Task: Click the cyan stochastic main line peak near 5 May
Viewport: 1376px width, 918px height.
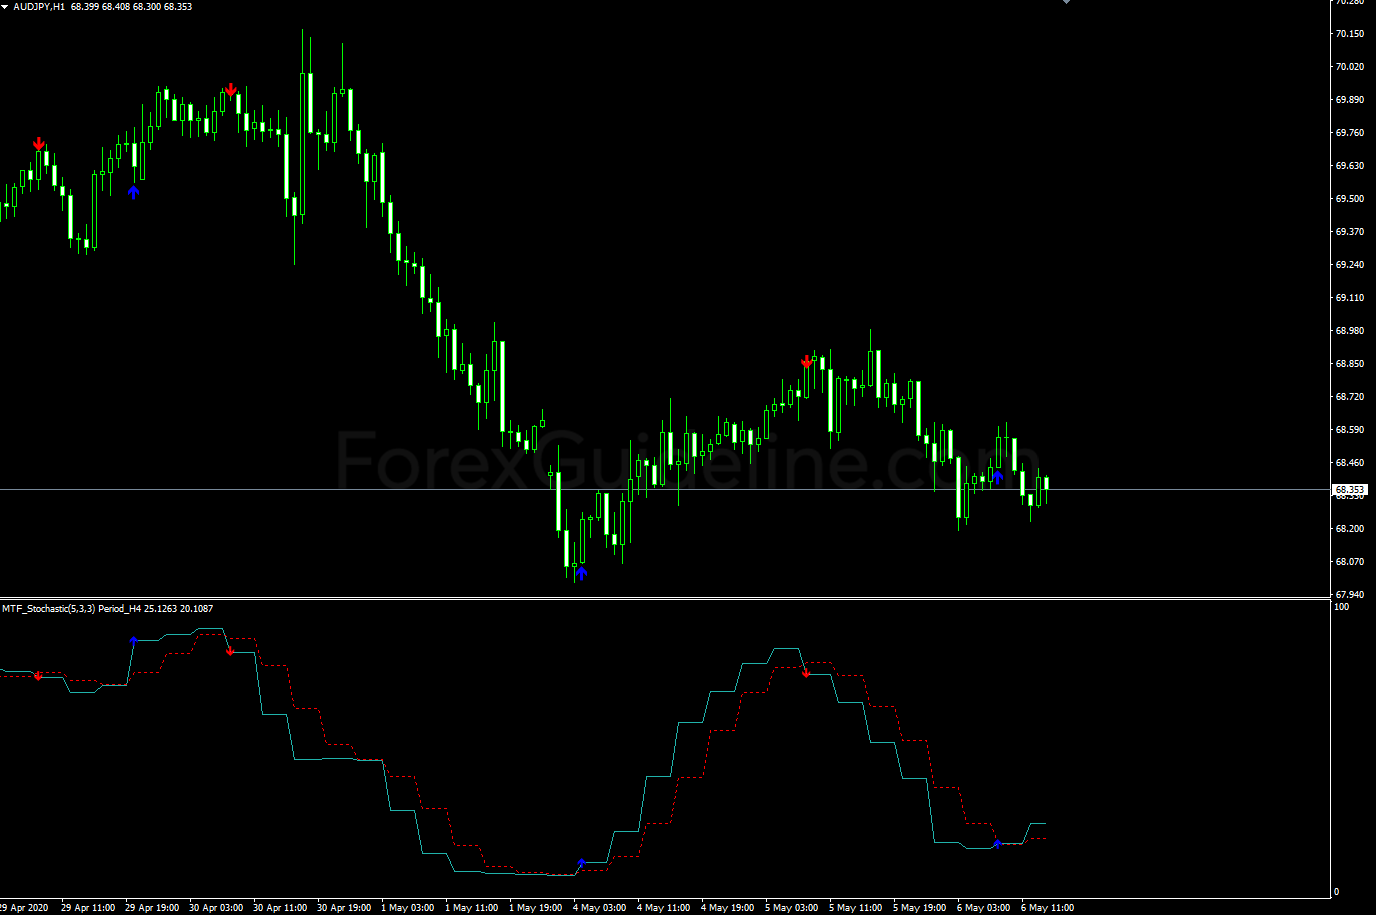Action: coord(785,649)
